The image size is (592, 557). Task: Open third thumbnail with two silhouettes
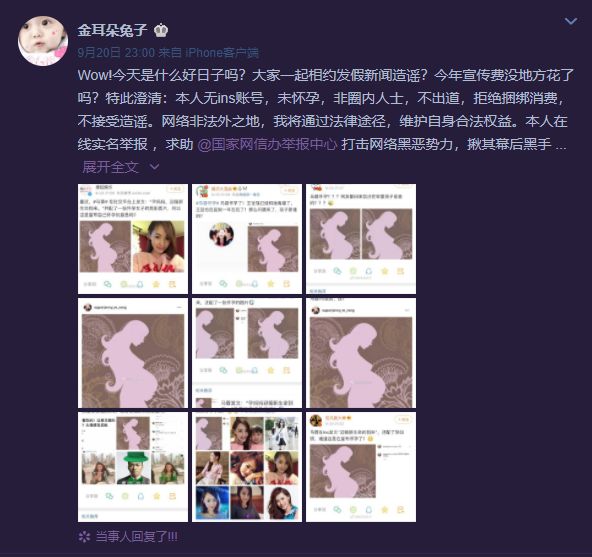361,239
